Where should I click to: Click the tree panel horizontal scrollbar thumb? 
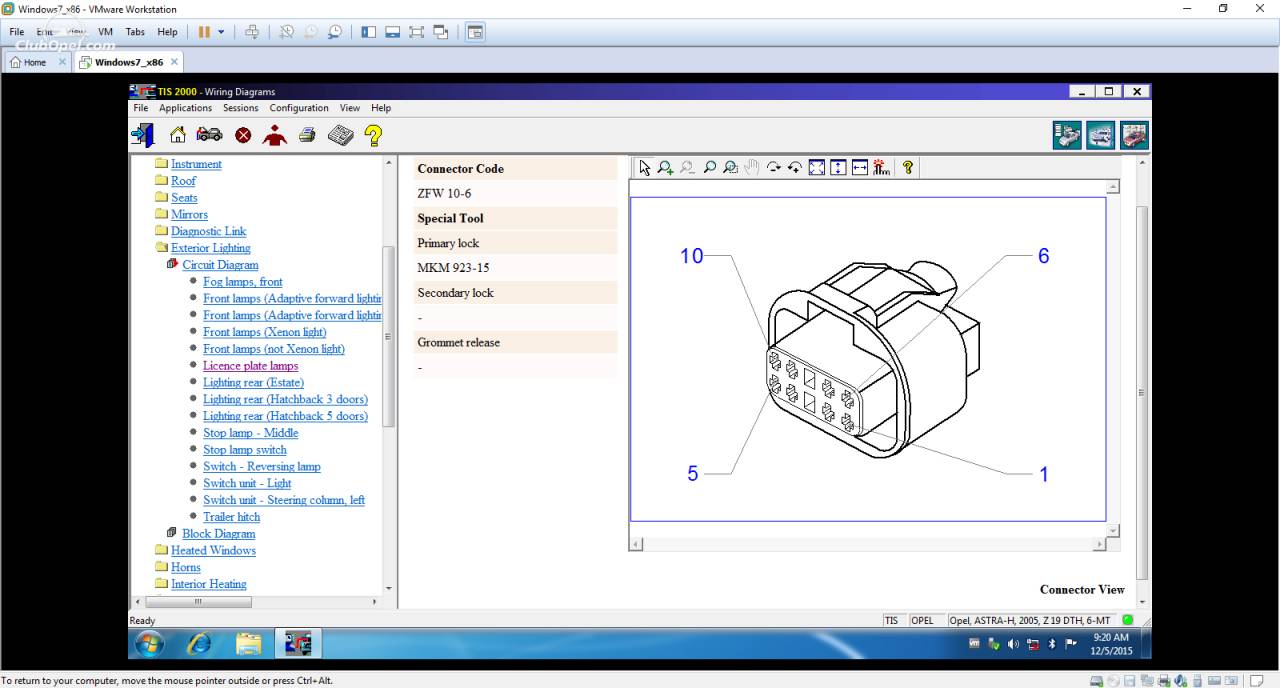pyautogui.click(x=198, y=602)
